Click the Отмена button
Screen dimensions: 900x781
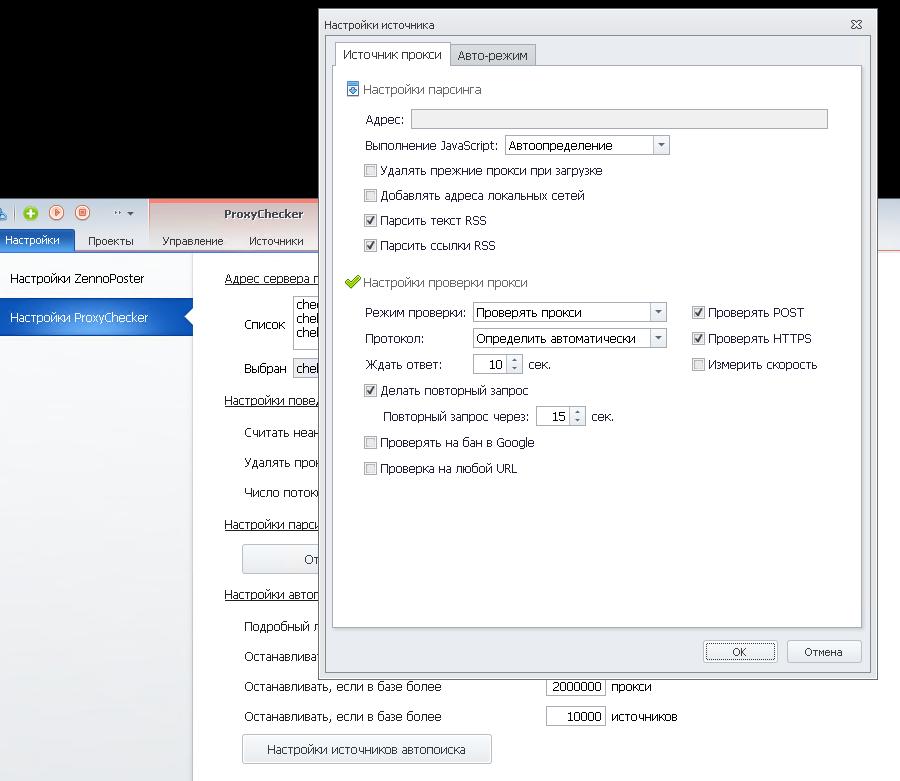[x=824, y=652]
